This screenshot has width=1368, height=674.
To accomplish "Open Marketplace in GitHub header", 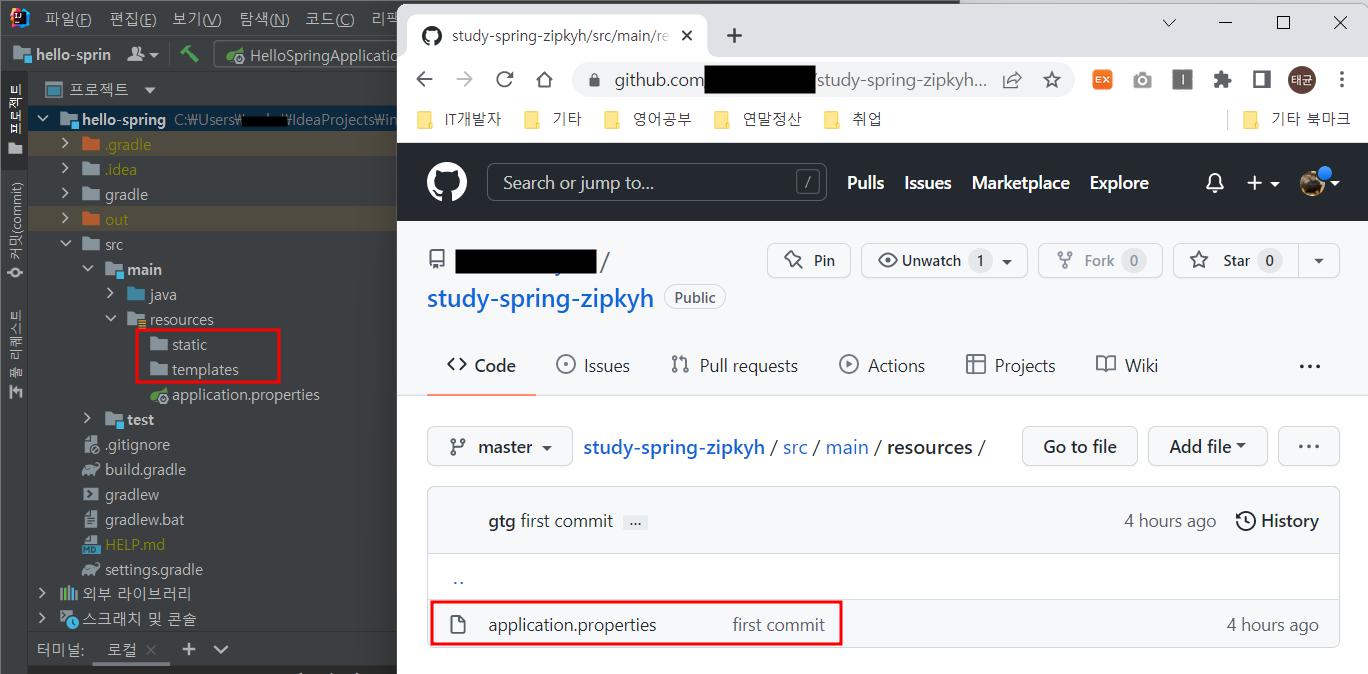I will (x=1020, y=183).
